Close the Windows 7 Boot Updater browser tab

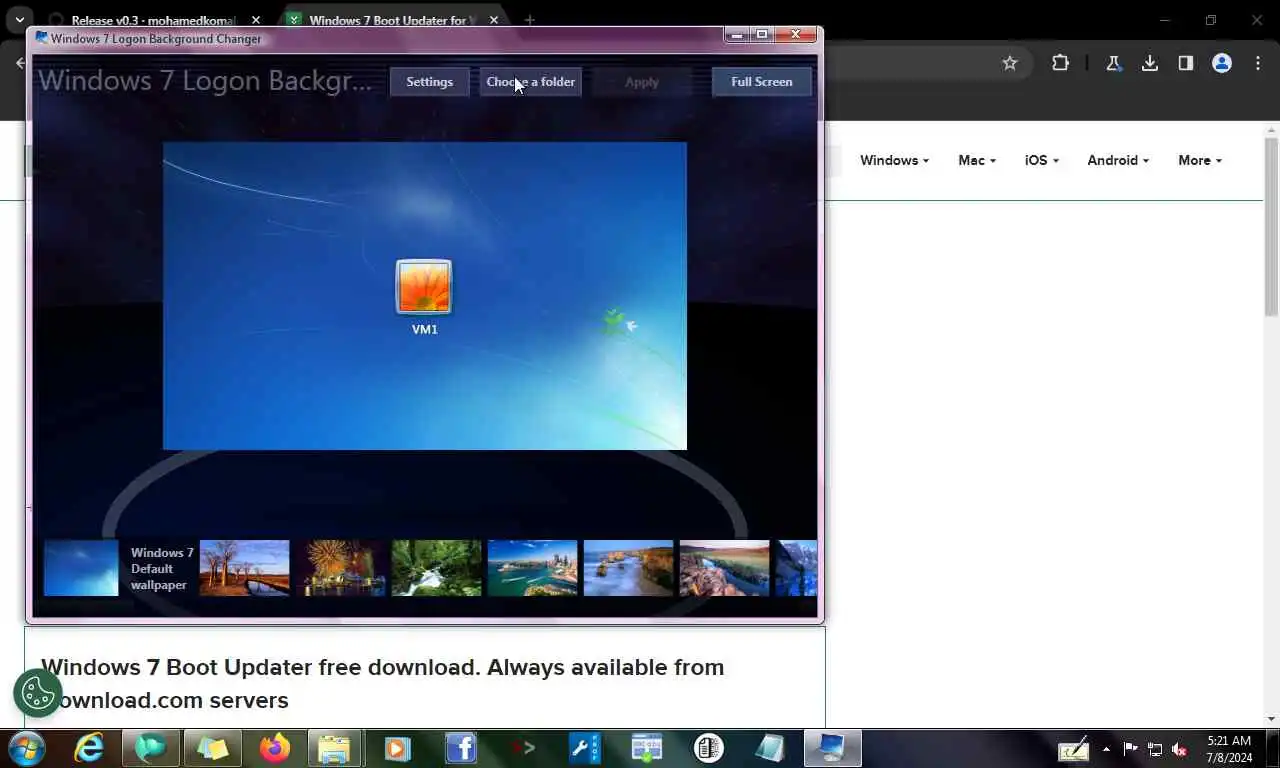coord(493,20)
